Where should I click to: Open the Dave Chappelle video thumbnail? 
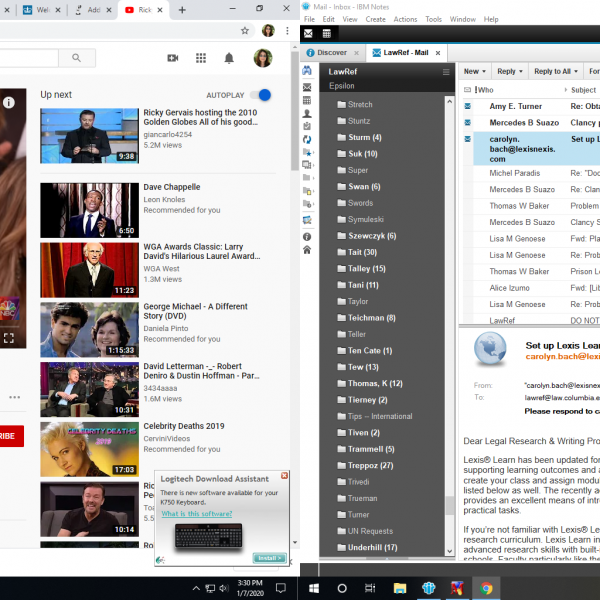click(90, 210)
